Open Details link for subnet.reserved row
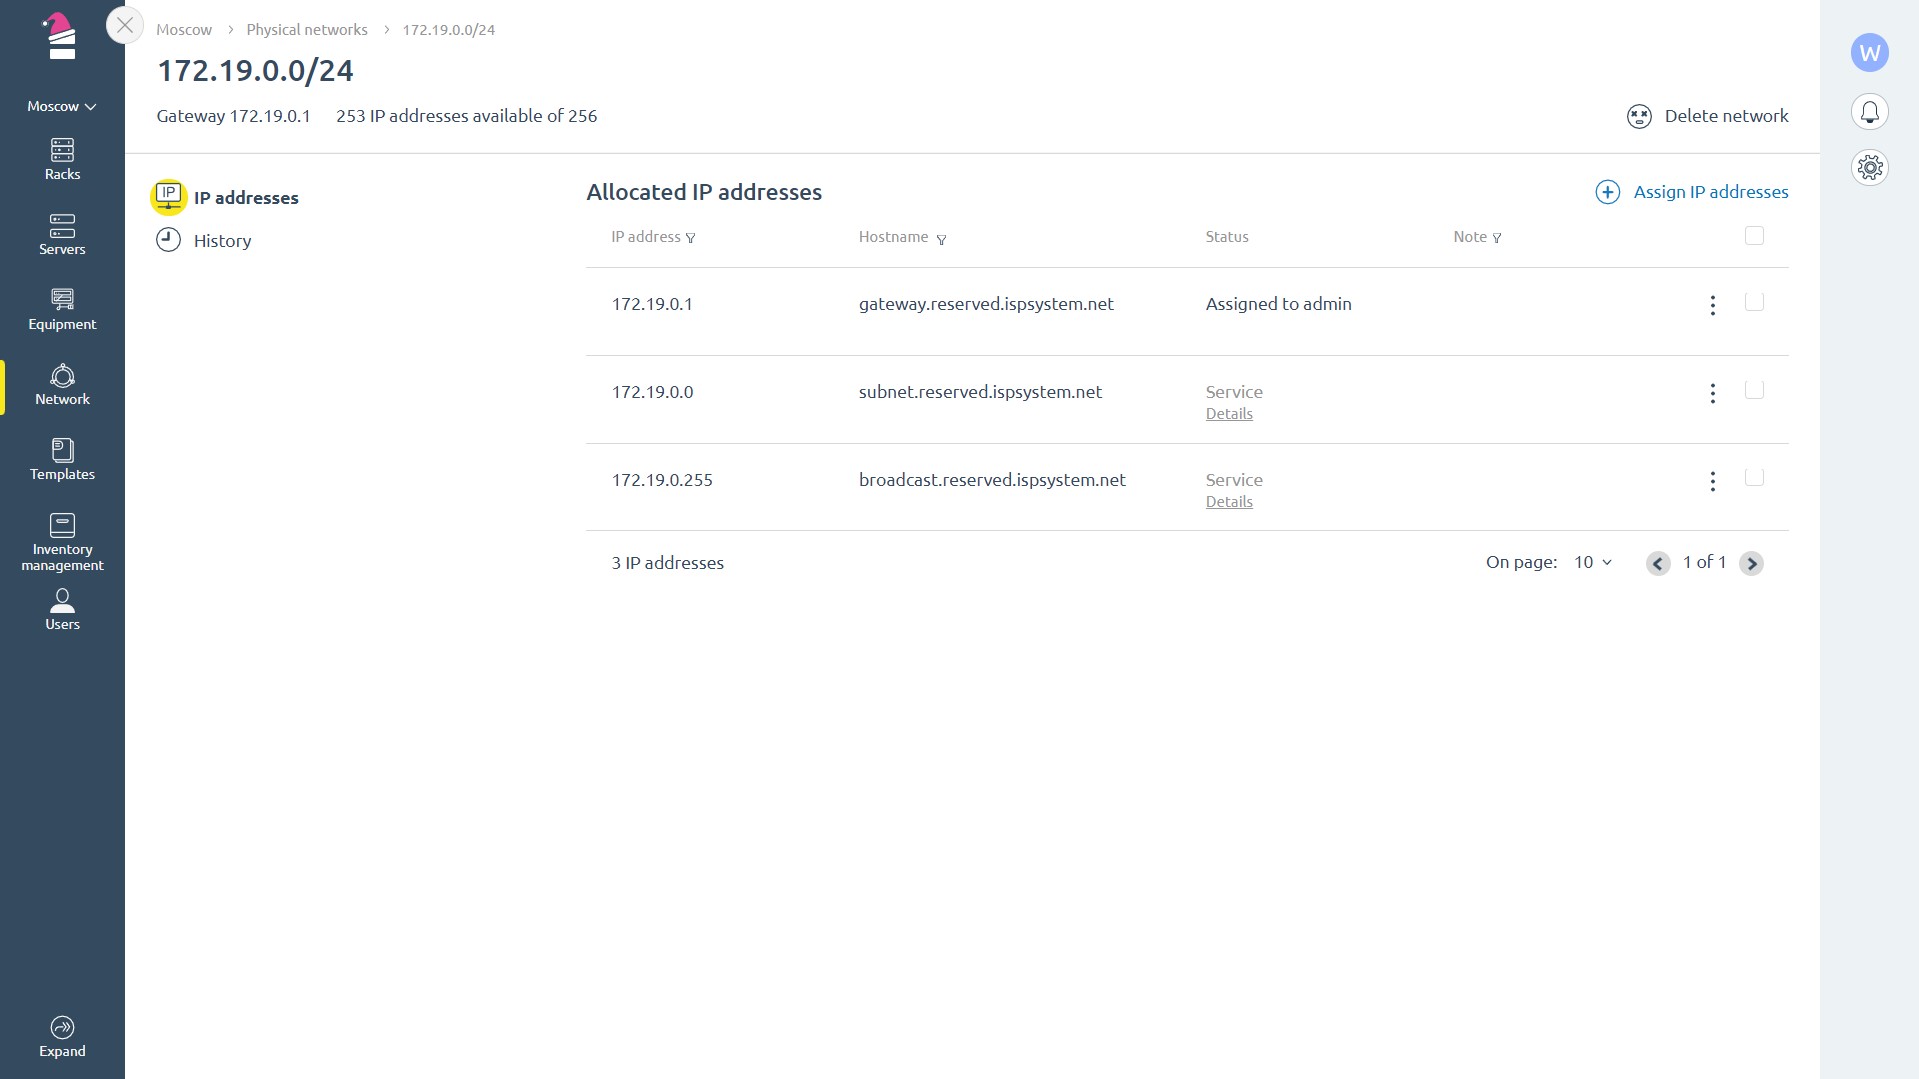The image size is (1919, 1079). tap(1229, 414)
